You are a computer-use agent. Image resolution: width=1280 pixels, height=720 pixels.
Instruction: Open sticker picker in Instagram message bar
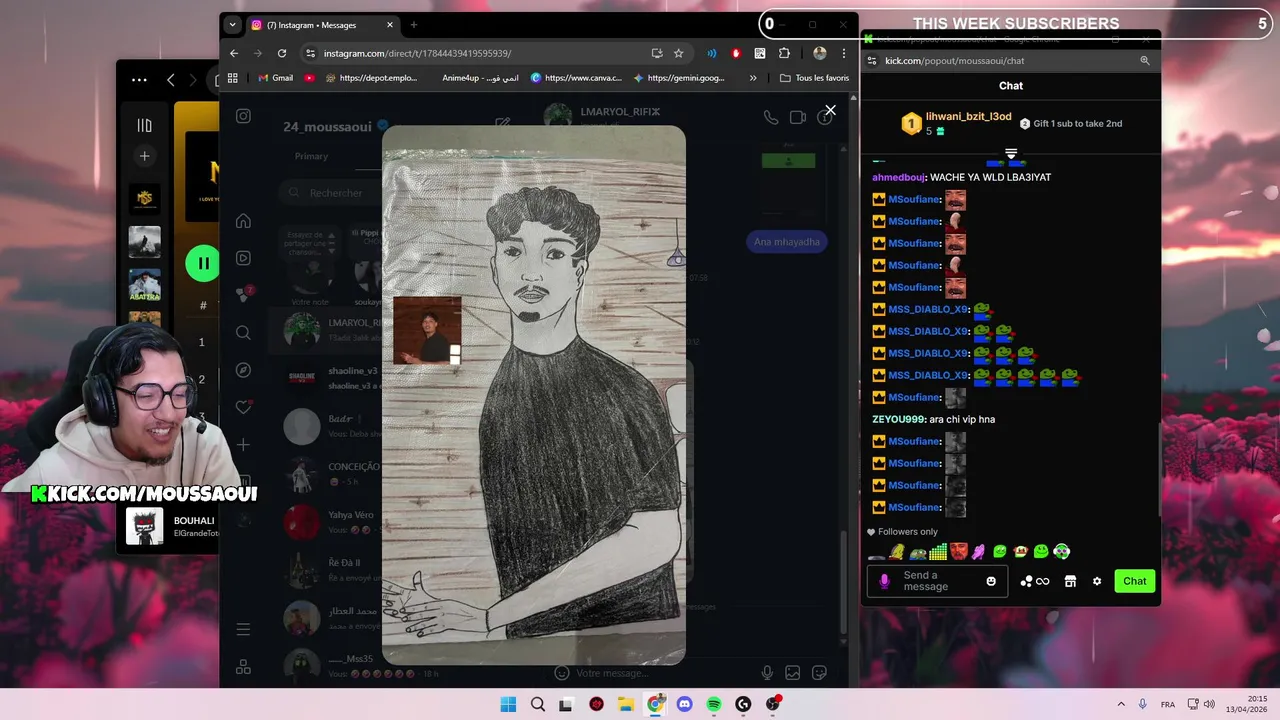[820, 673]
